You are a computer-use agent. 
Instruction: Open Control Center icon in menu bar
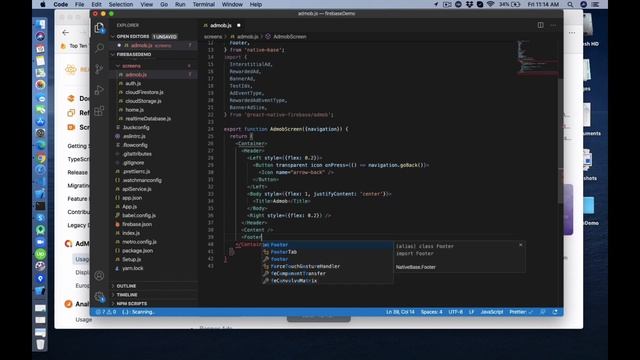coord(596,4)
